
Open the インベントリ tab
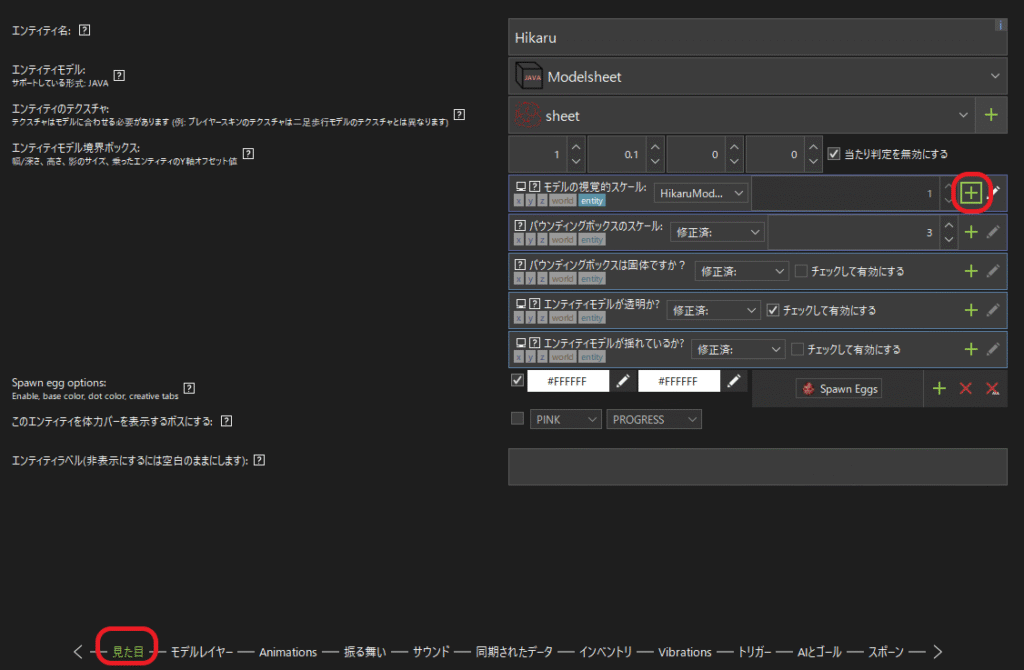coord(606,652)
